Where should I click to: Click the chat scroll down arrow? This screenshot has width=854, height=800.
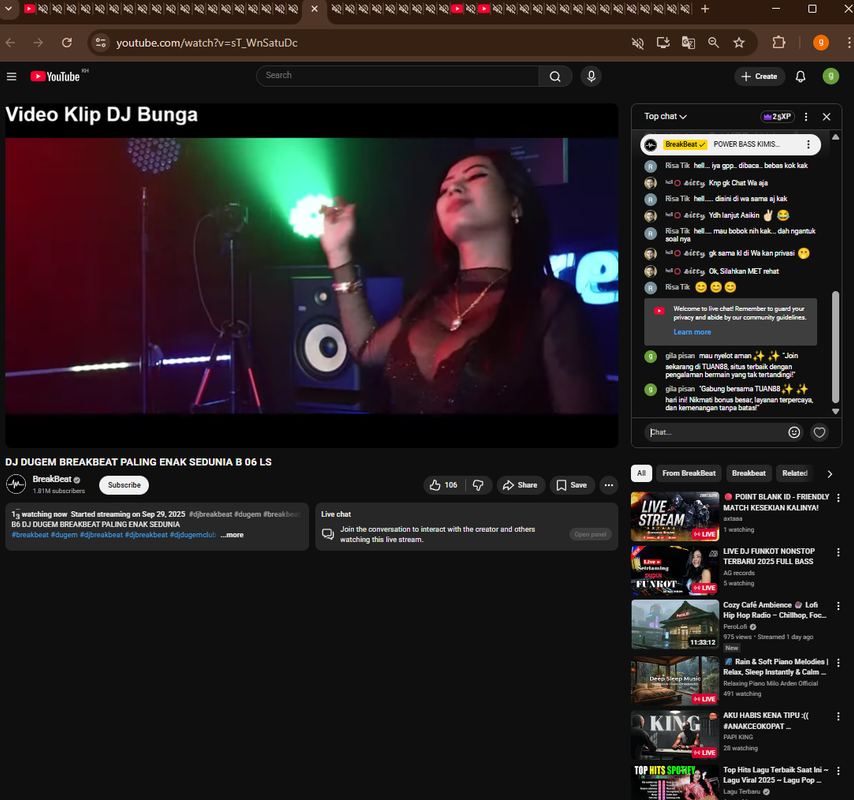pyautogui.click(x=835, y=412)
